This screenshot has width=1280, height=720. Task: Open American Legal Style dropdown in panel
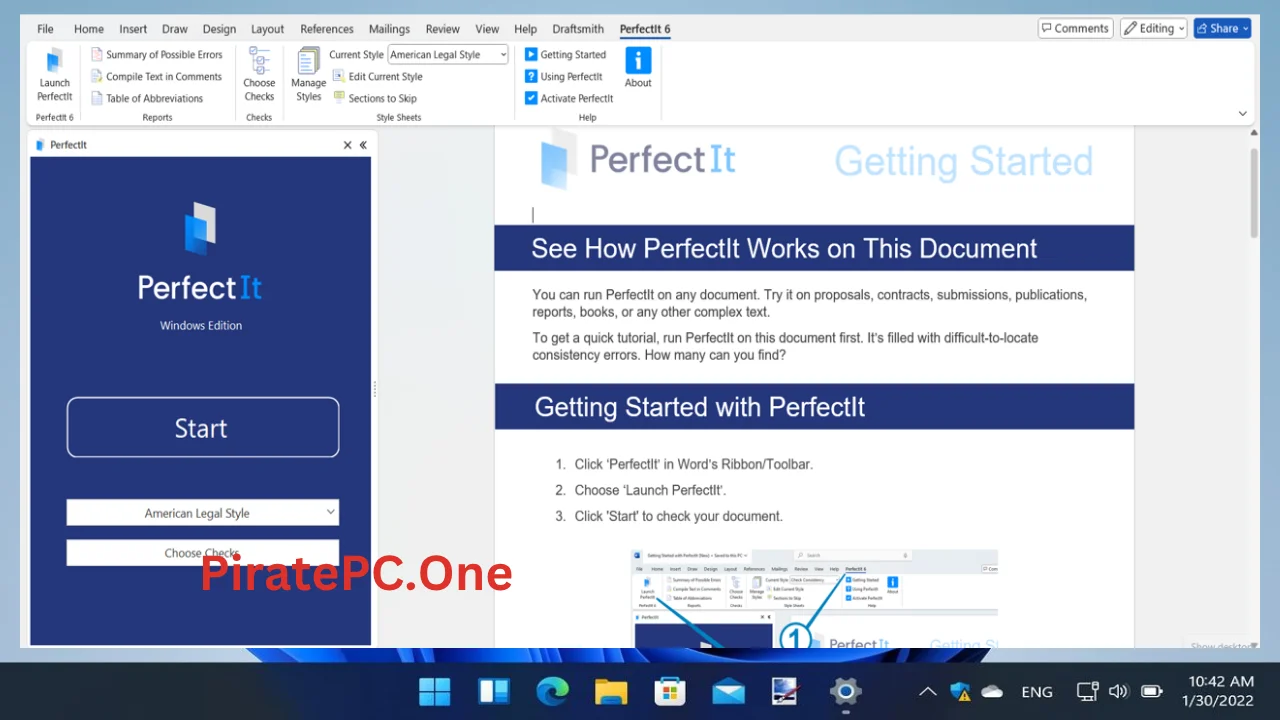click(x=203, y=513)
